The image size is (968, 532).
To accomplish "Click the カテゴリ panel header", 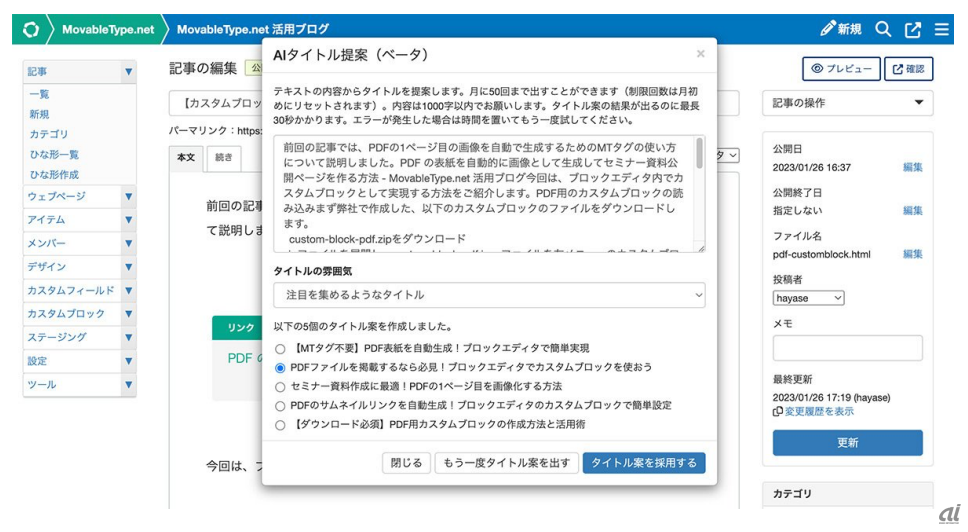I will coord(848,494).
